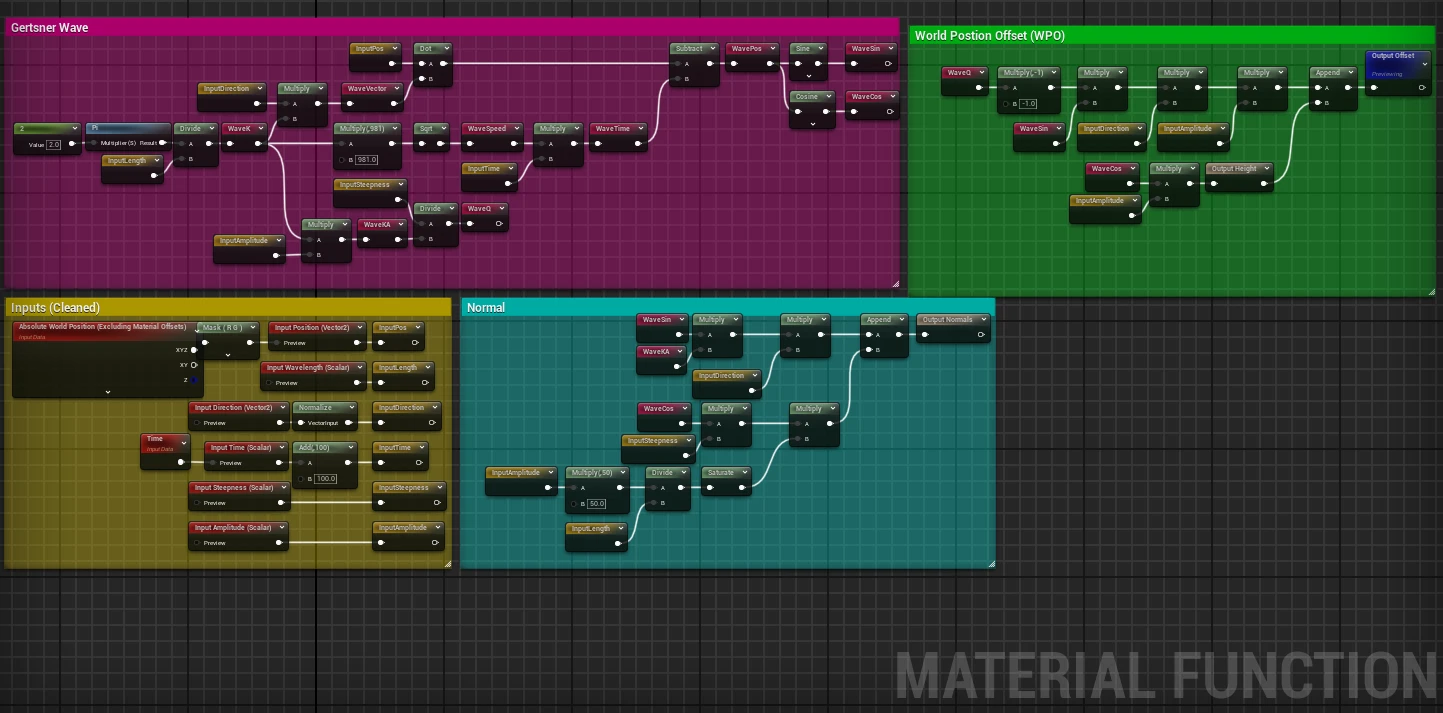
Task: Select the WavePos node title
Action: 747,48
